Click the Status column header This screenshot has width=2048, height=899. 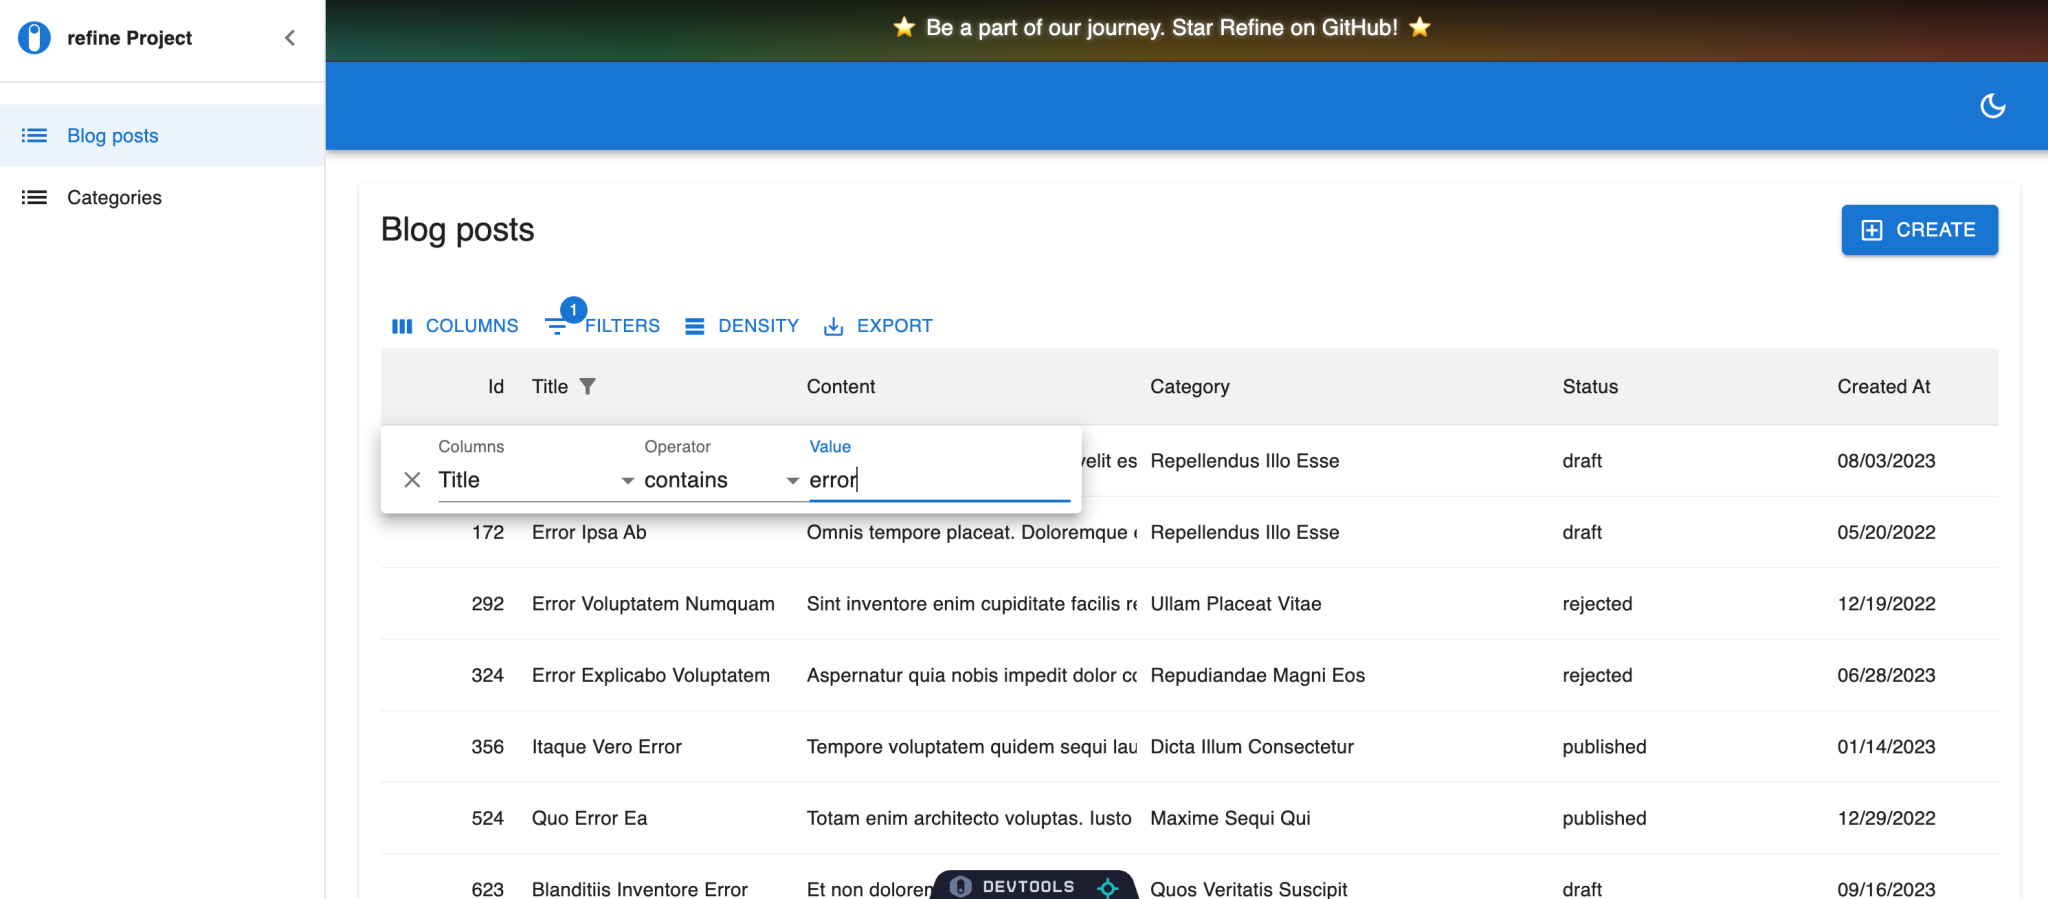click(x=1590, y=387)
